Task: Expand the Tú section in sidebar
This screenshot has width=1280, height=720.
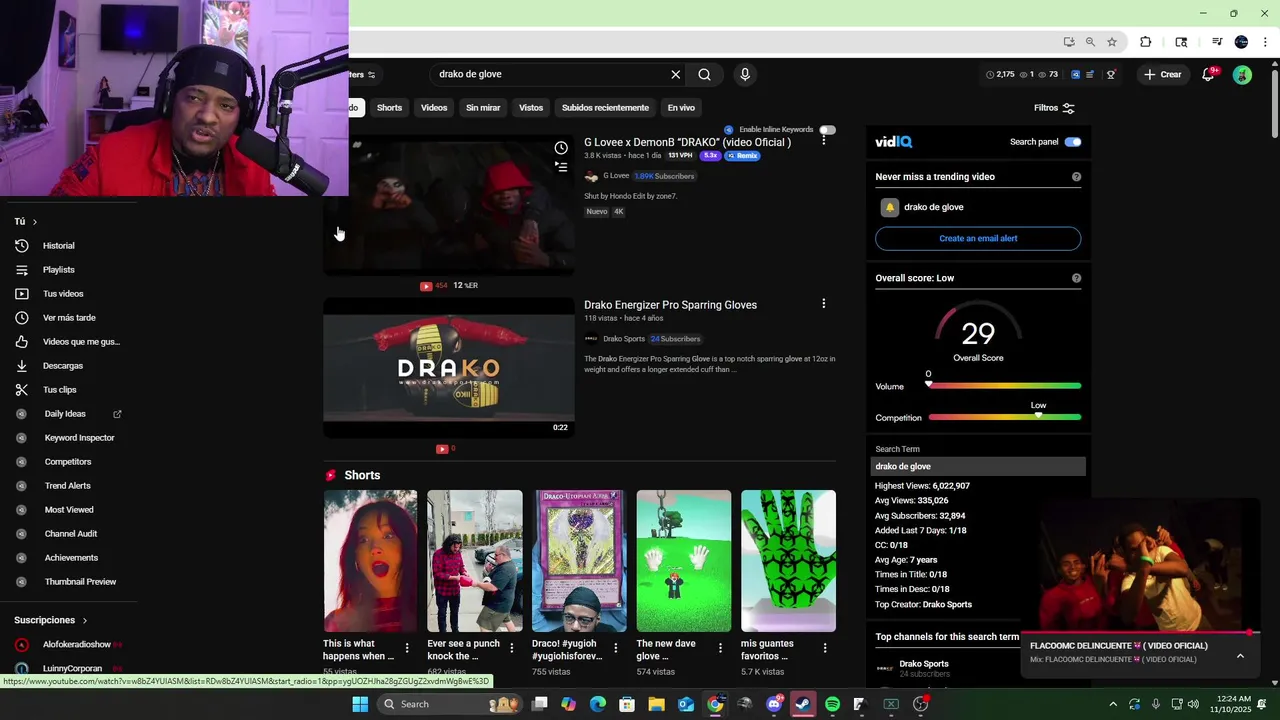Action: pyautogui.click(x=26, y=221)
